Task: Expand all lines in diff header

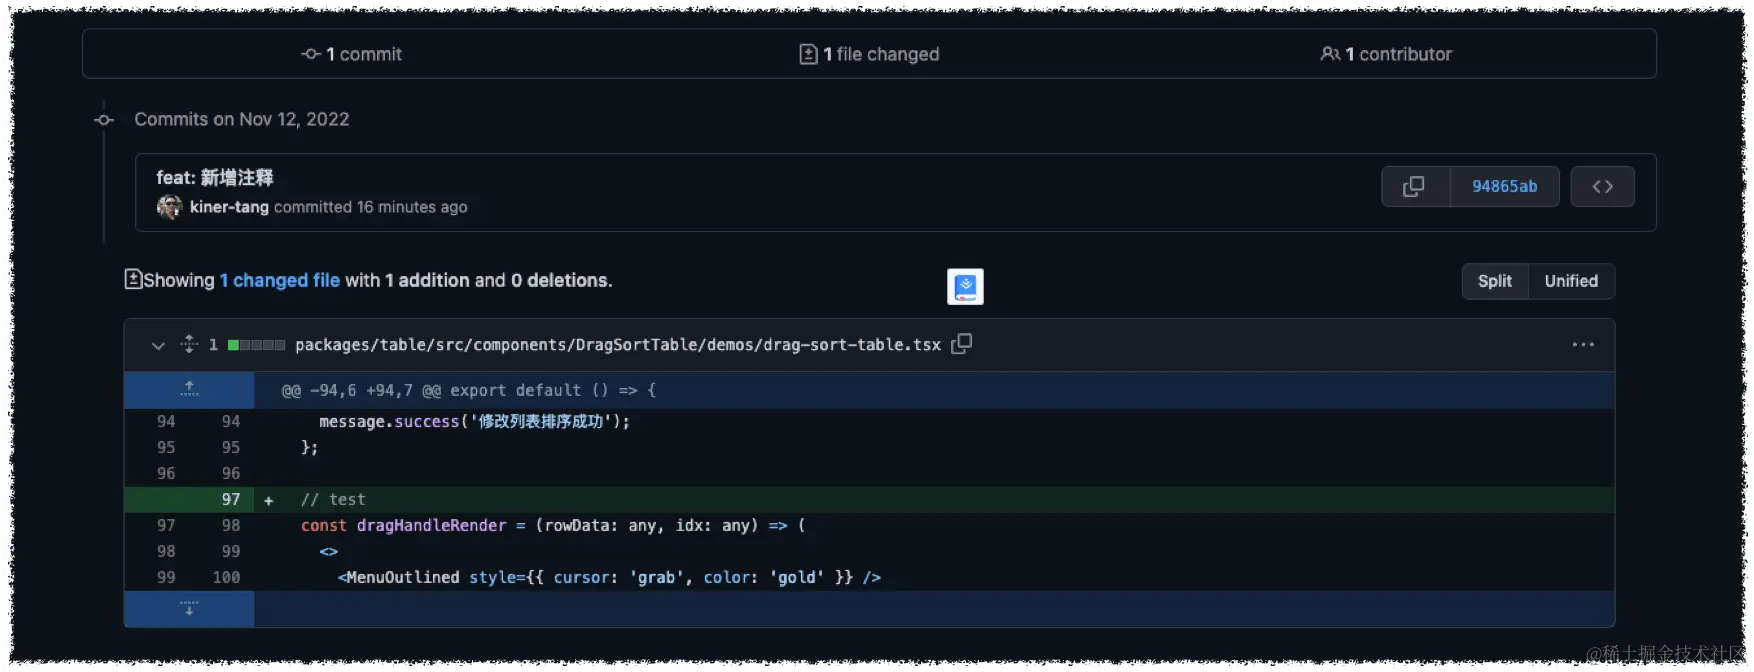Action: coord(189,344)
